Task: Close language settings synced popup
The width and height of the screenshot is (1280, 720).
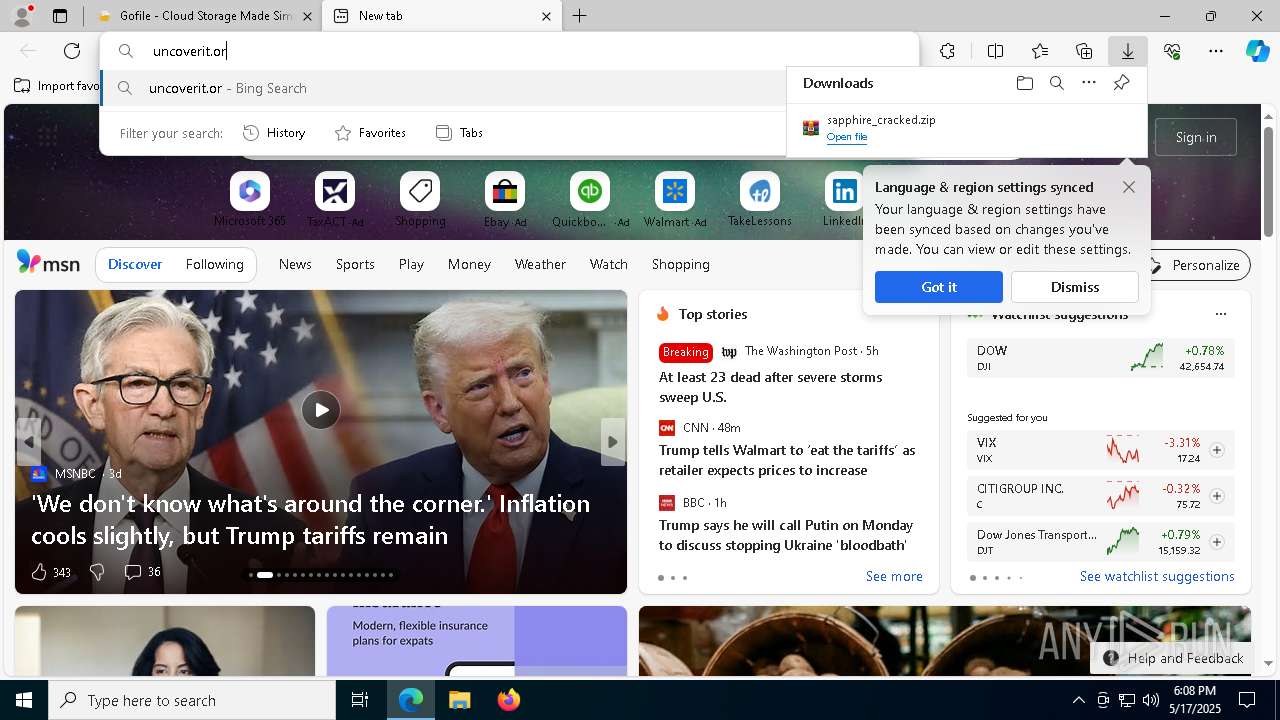Action: tap(1129, 187)
